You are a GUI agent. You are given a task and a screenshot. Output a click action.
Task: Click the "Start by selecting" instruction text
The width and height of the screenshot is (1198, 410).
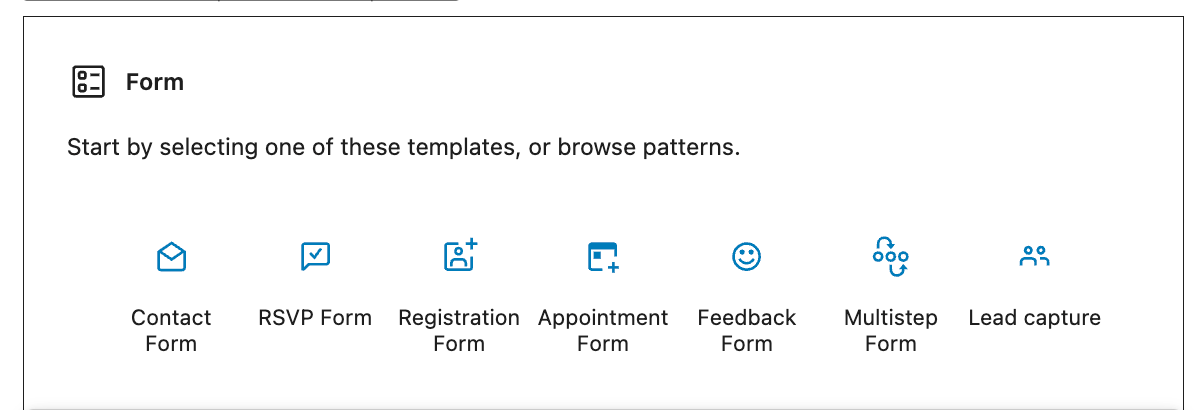pos(150,148)
